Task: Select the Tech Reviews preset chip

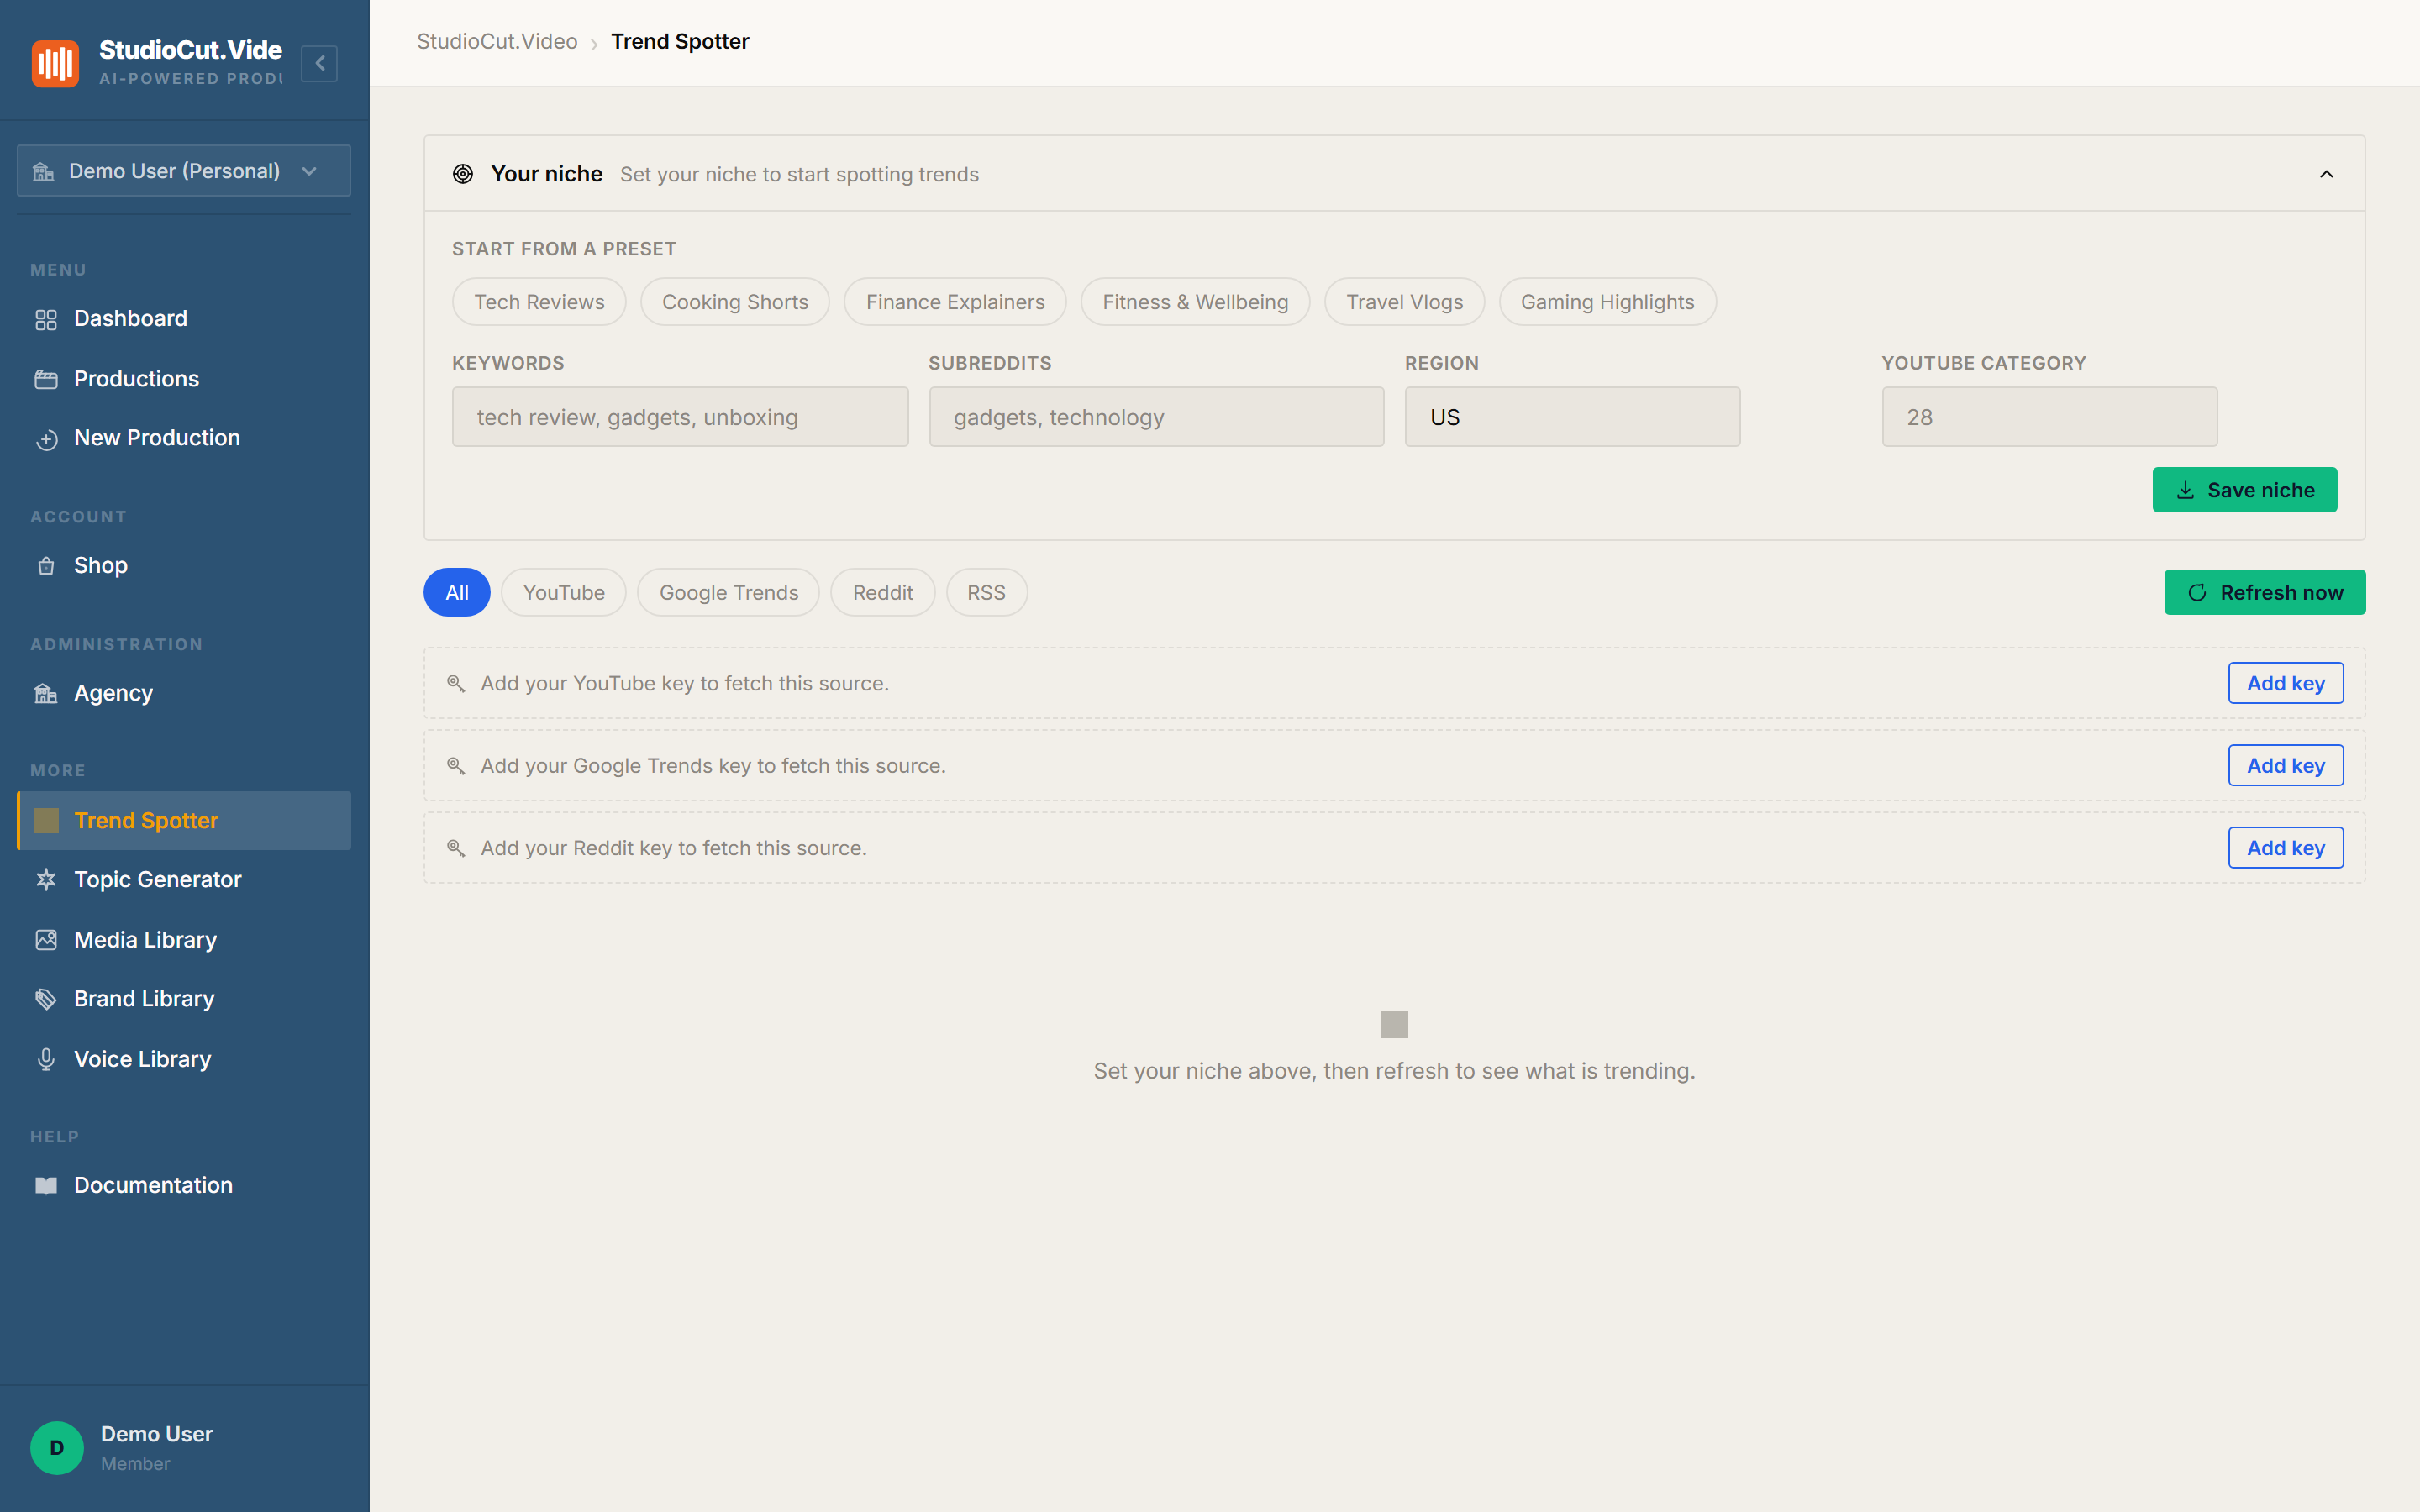Action: click(x=539, y=302)
